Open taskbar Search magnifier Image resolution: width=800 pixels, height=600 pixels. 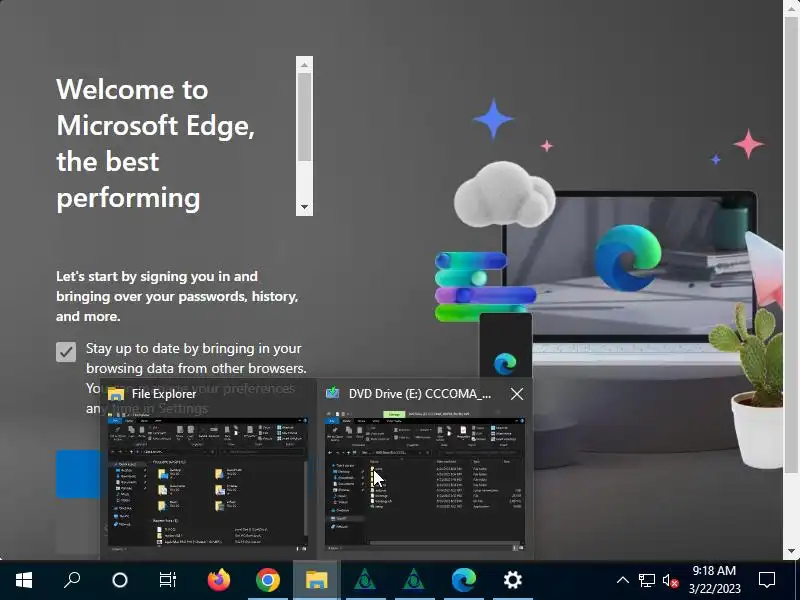[71, 580]
